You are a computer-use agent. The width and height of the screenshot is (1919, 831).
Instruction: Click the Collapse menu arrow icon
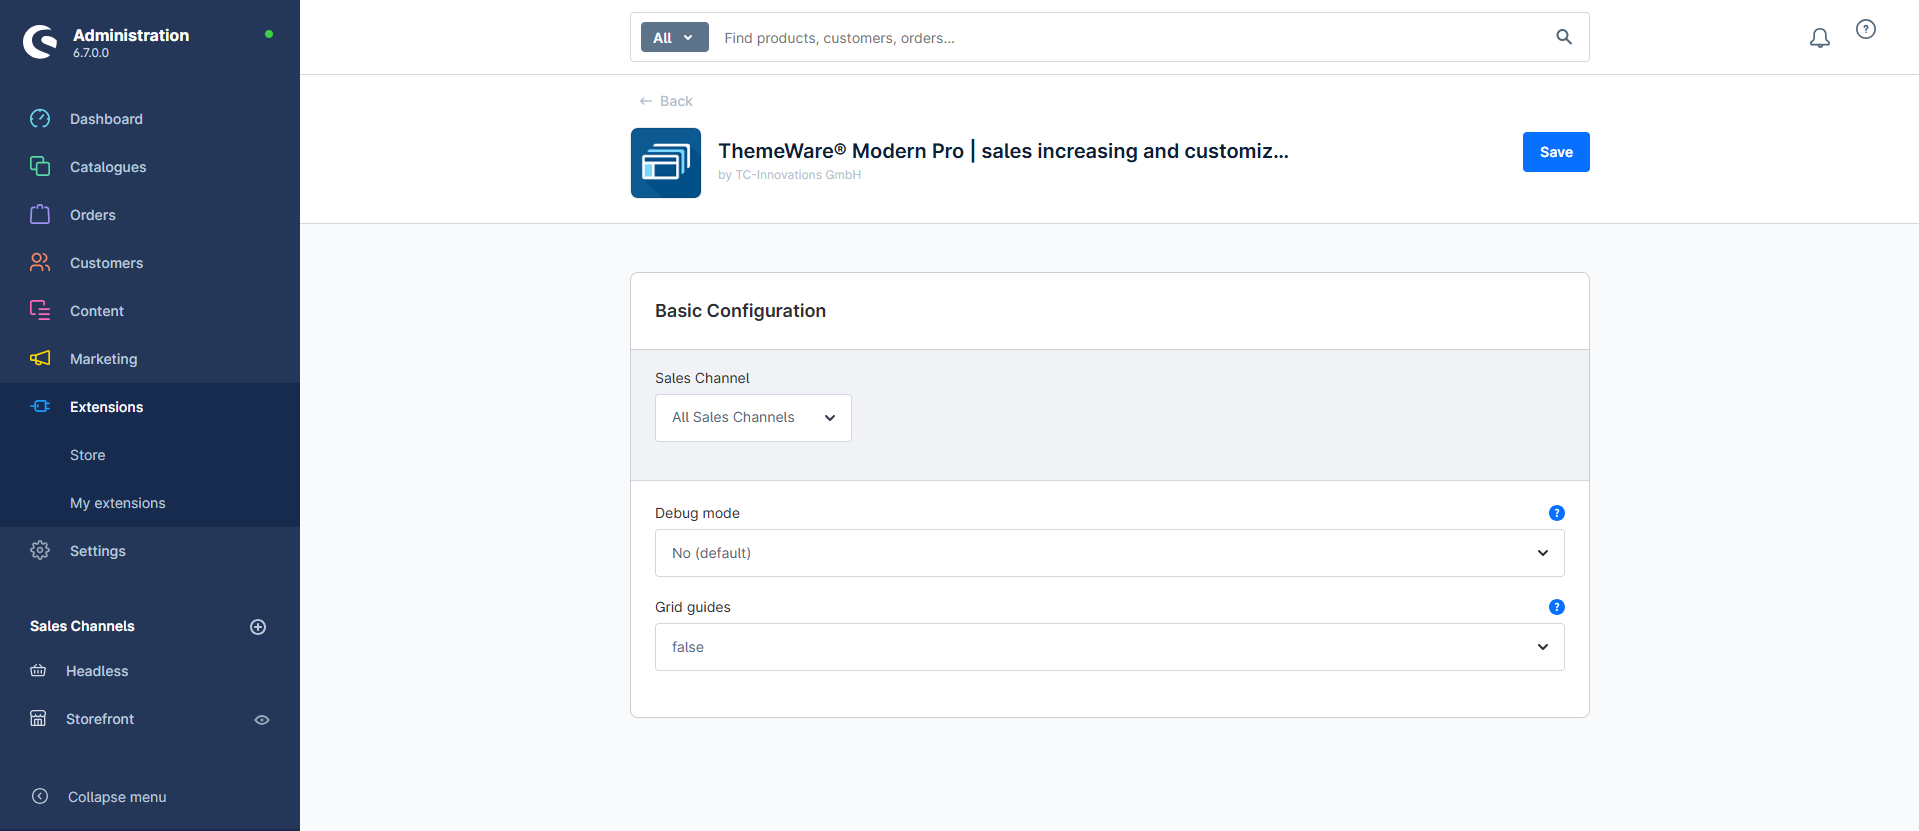pos(40,797)
